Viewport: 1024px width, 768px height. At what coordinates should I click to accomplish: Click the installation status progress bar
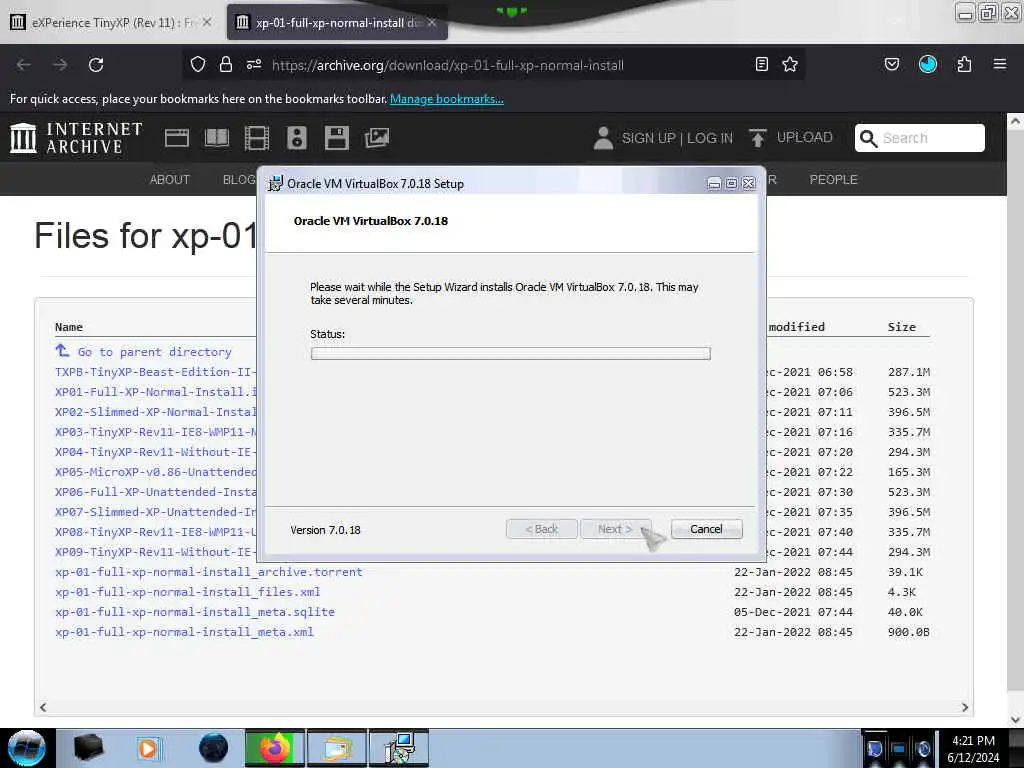511,353
